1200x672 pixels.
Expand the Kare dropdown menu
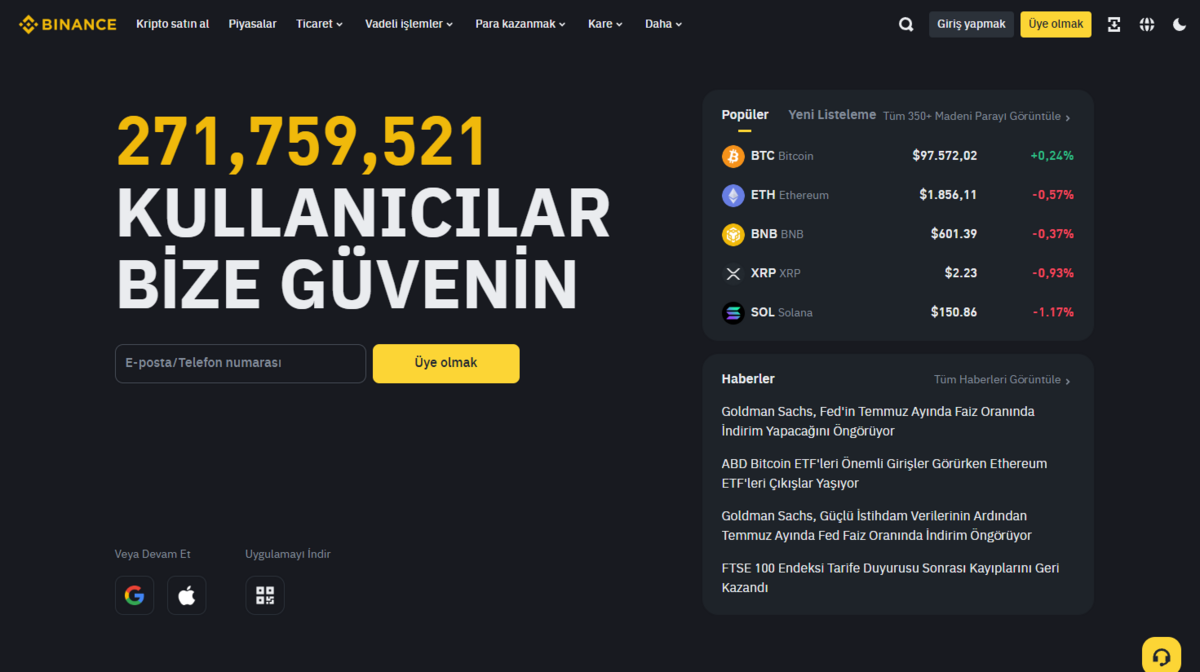605,24
